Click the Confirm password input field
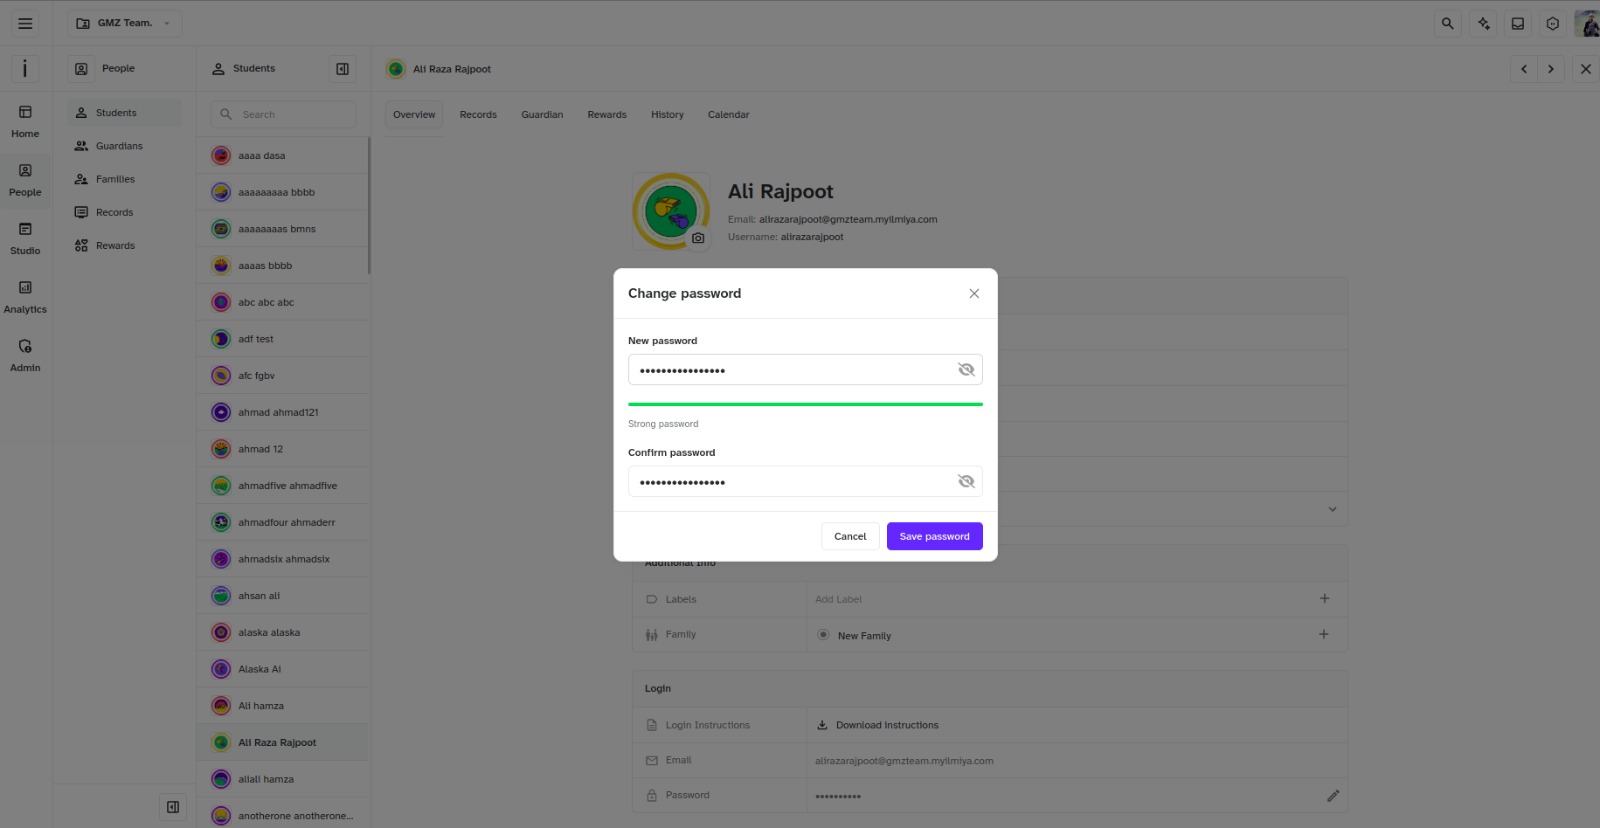This screenshot has width=1600, height=828. [805, 482]
